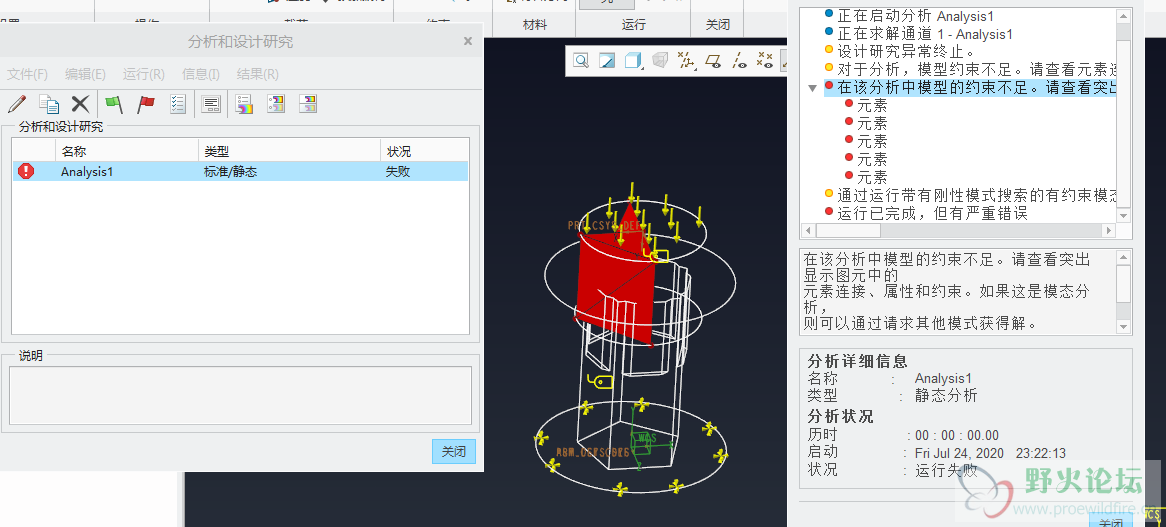Toggle the grey perspective view cube
1166x527 pixels.
[660, 61]
